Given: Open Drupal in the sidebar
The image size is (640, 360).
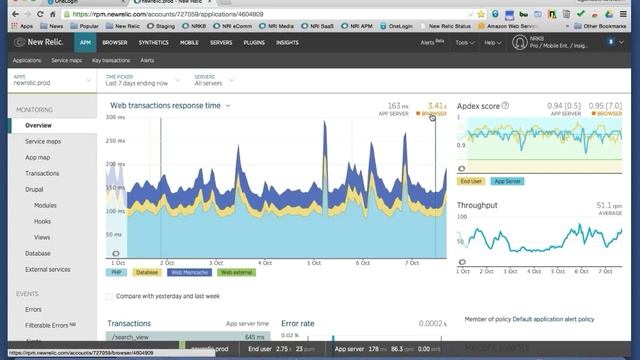Looking at the screenshot, I should (34, 189).
